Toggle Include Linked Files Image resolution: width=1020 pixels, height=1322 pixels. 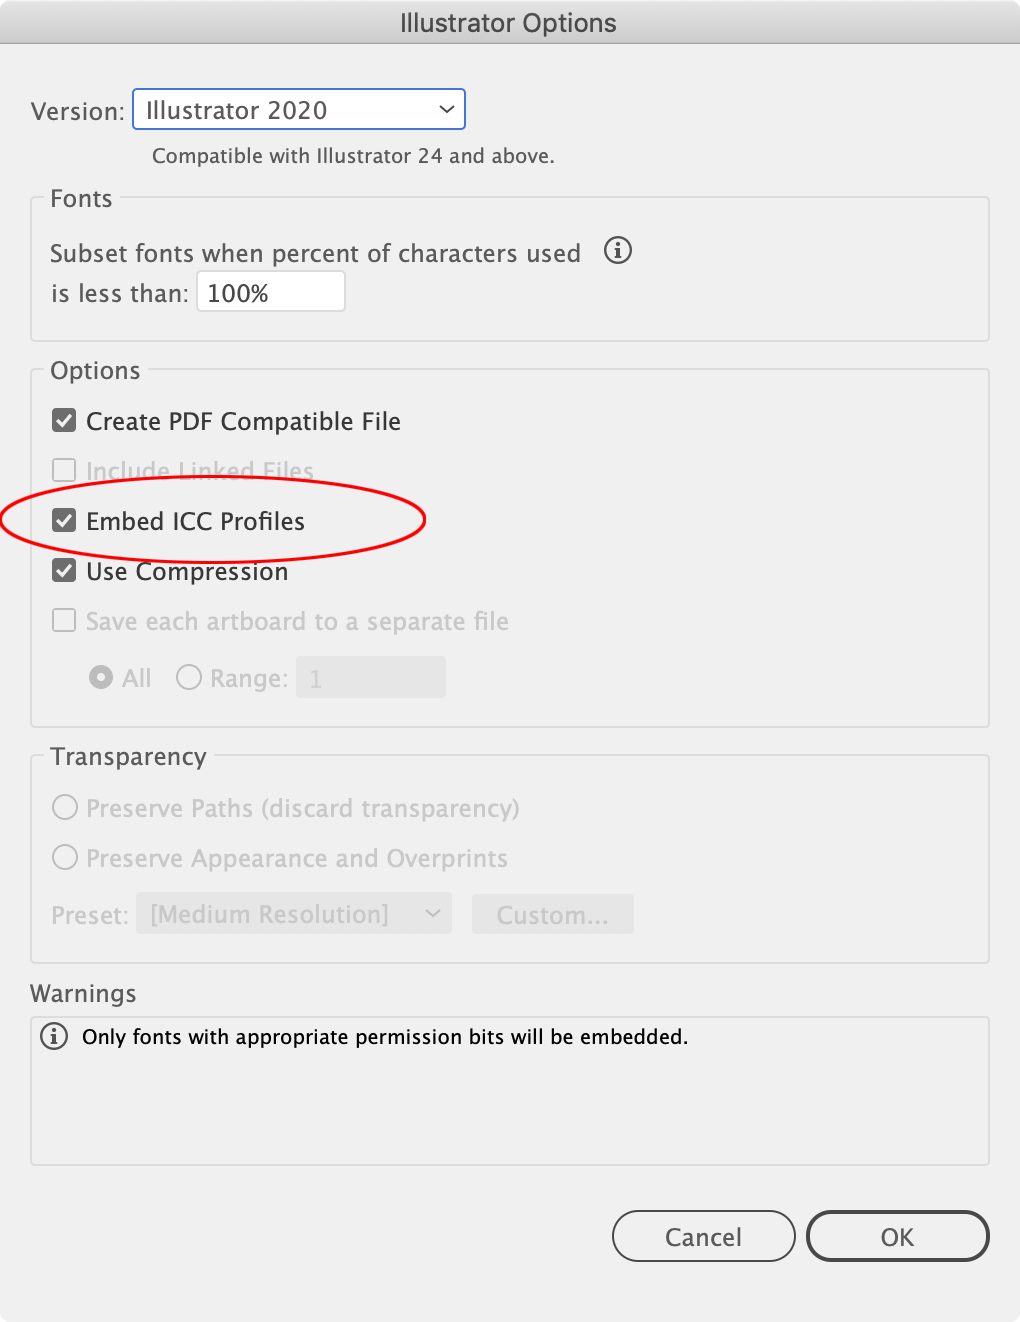pos(63,469)
